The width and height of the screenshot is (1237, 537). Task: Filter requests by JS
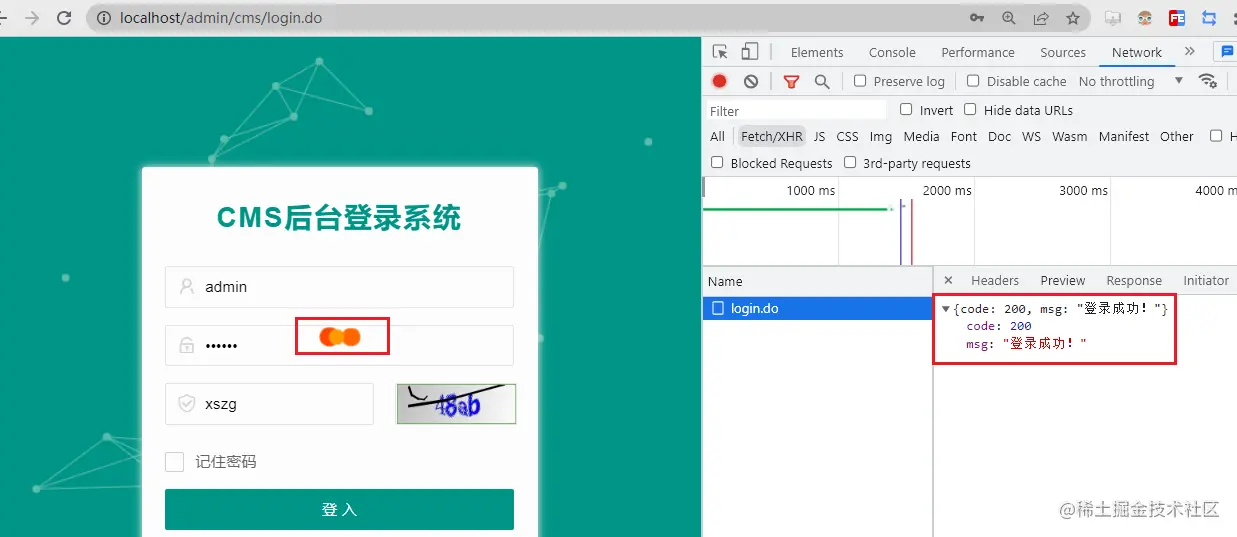point(819,136)
